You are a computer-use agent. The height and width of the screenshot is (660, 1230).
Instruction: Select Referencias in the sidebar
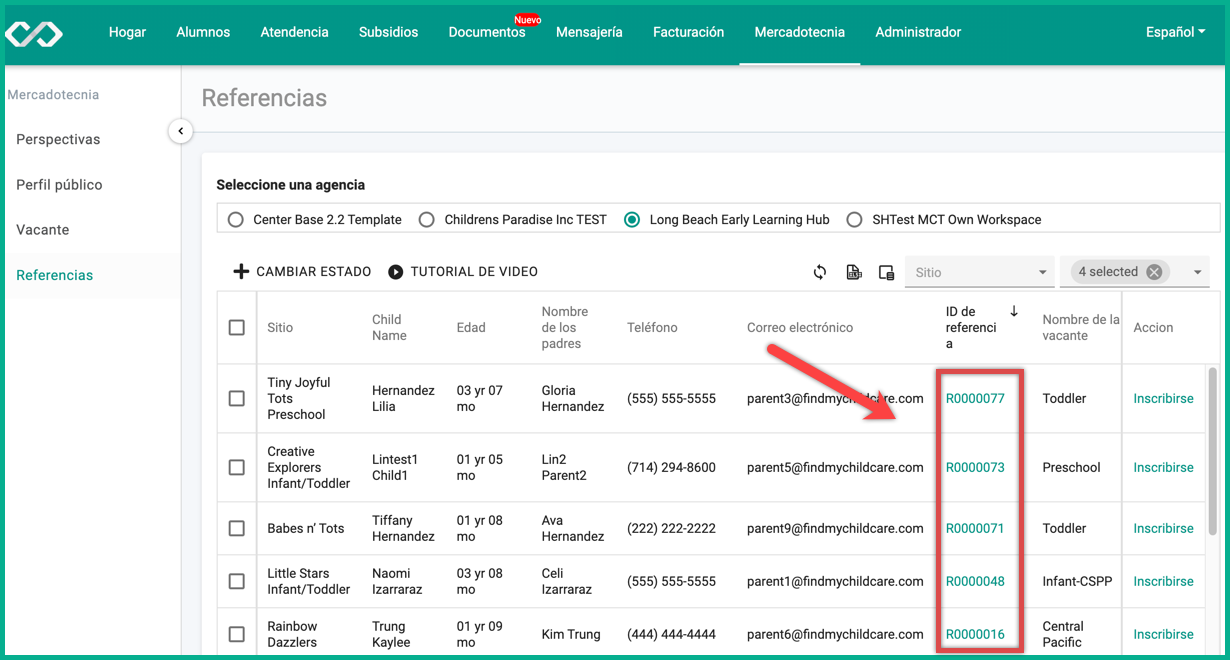tap(55, 275)
